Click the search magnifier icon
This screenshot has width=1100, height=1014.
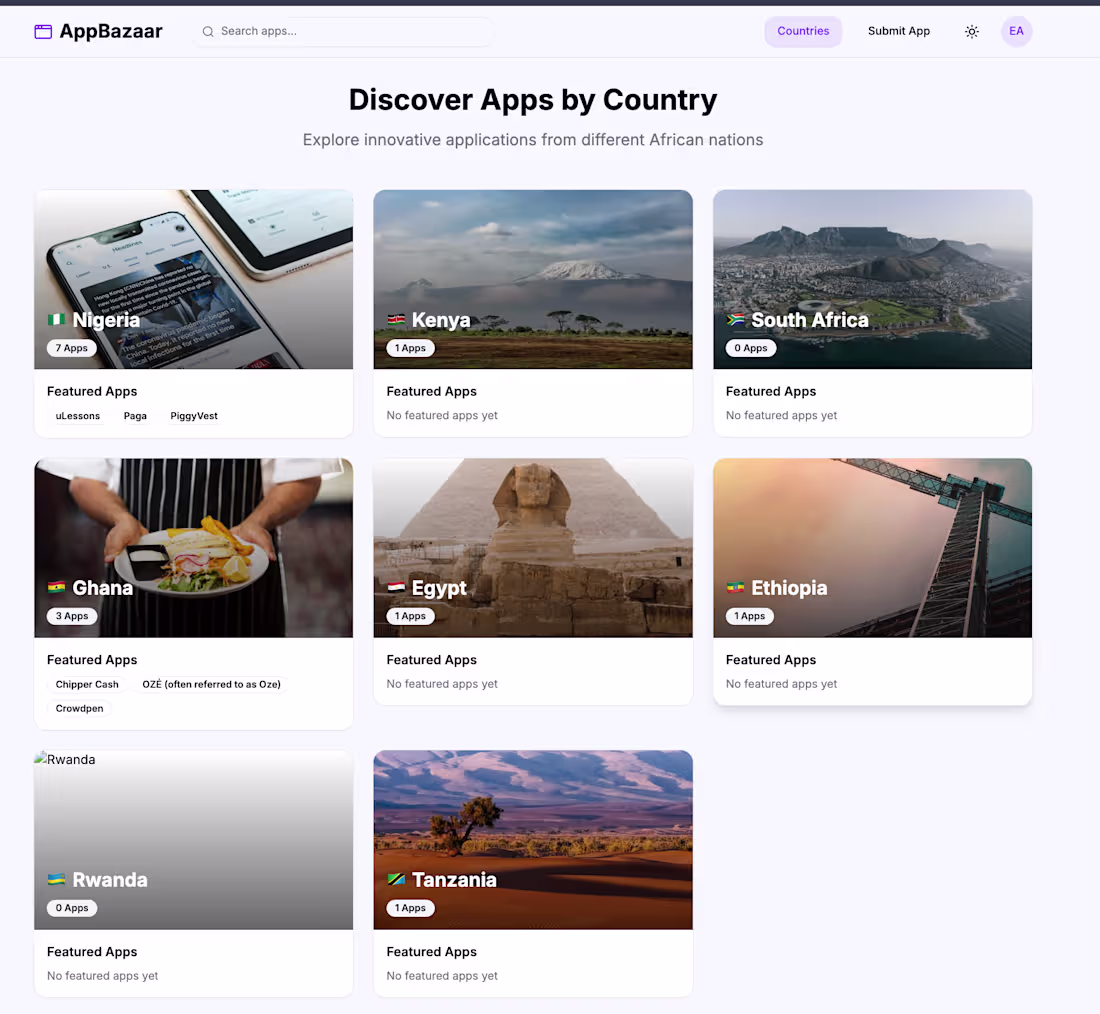(208, 31)
